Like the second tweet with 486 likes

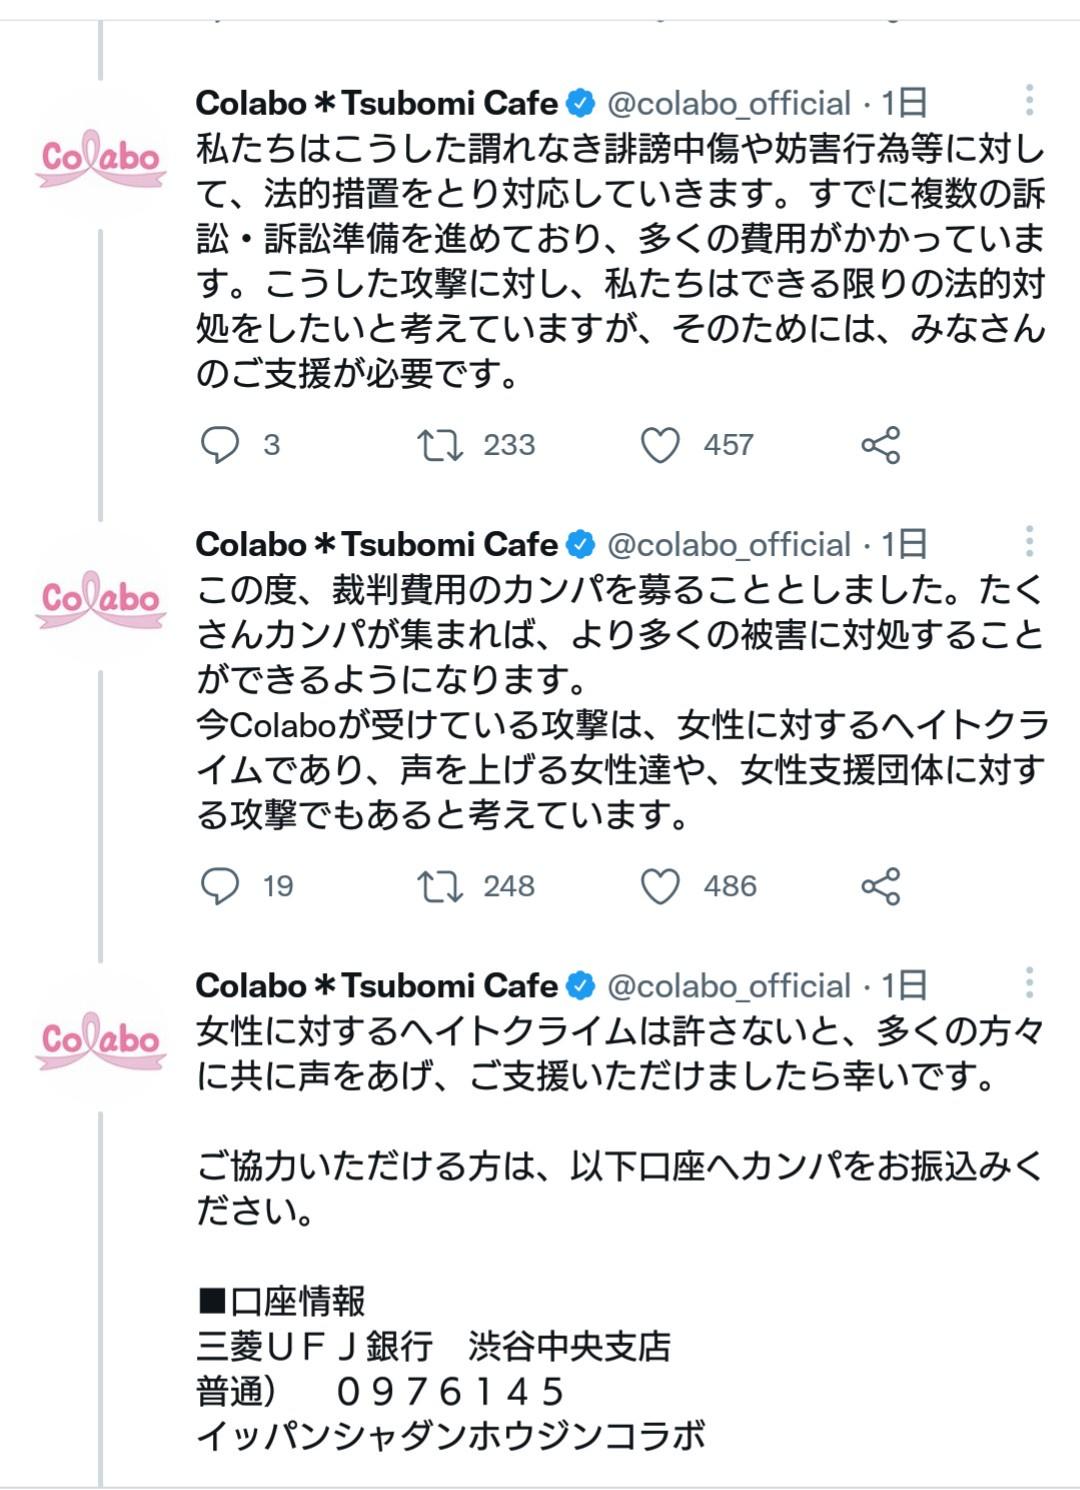(660, 886)
